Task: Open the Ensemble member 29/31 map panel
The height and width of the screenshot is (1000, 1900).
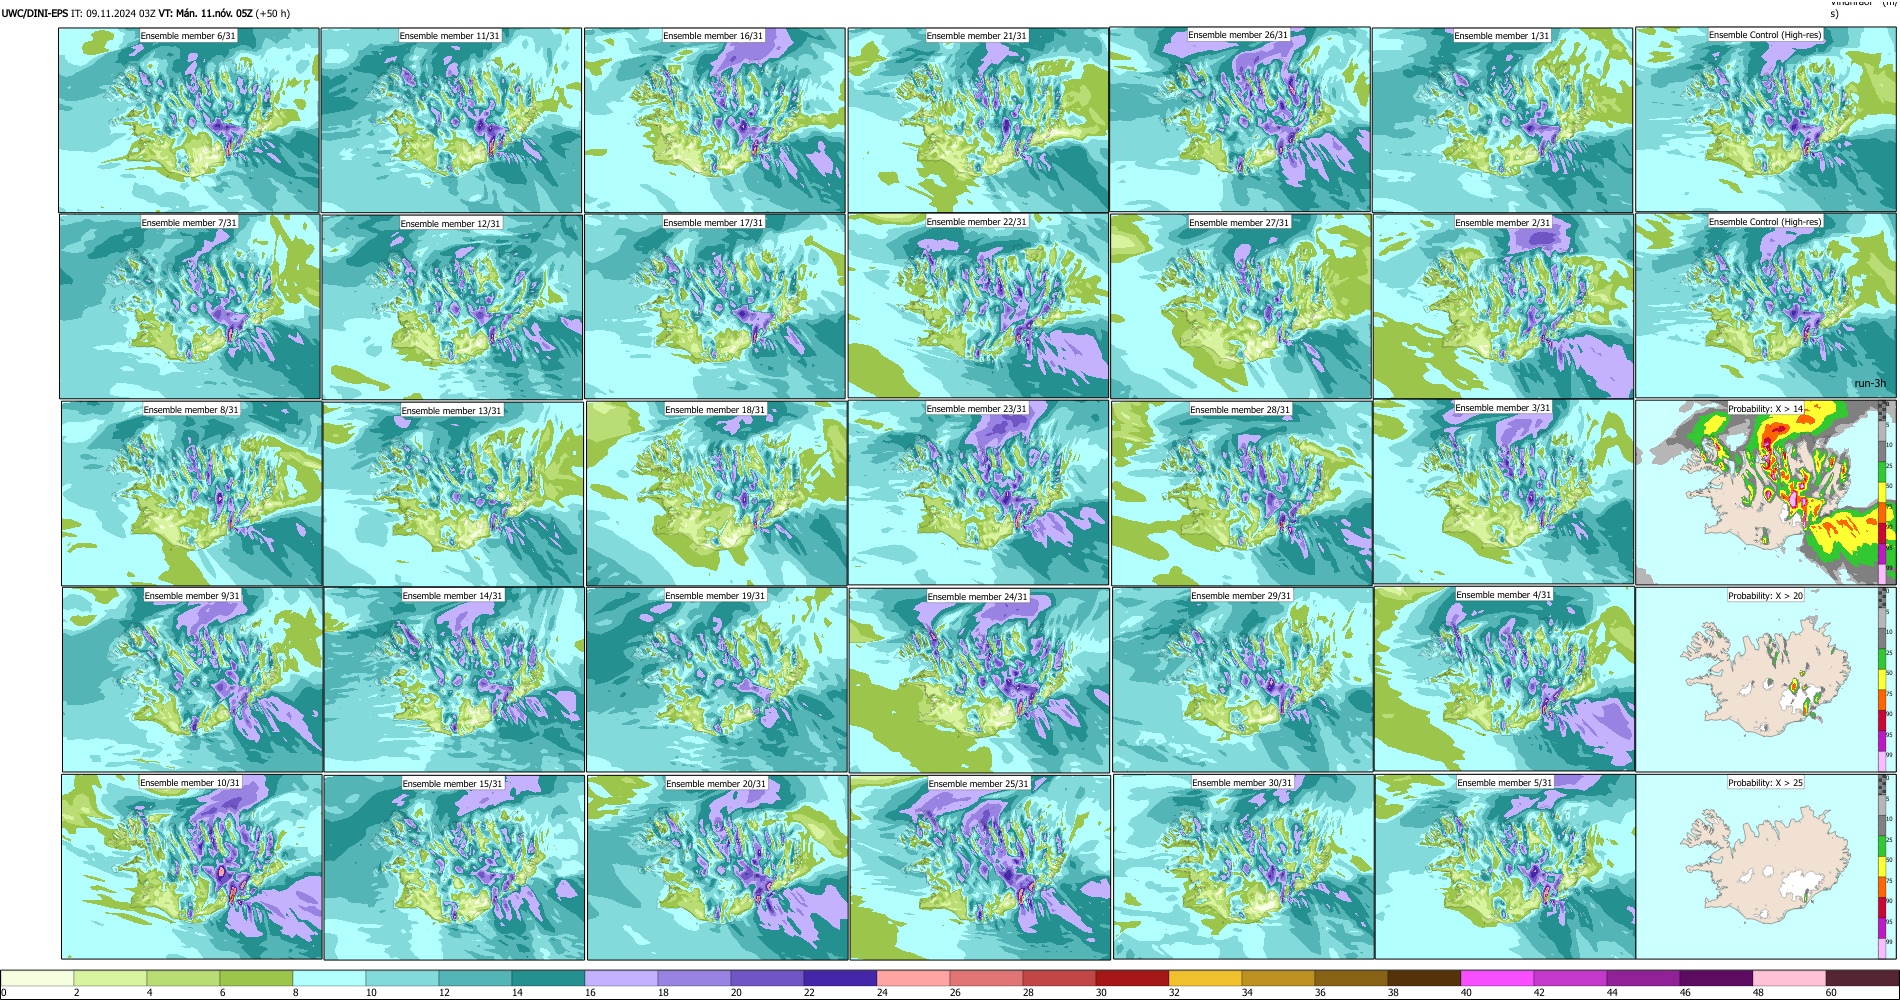Action: pos(1242,680)
